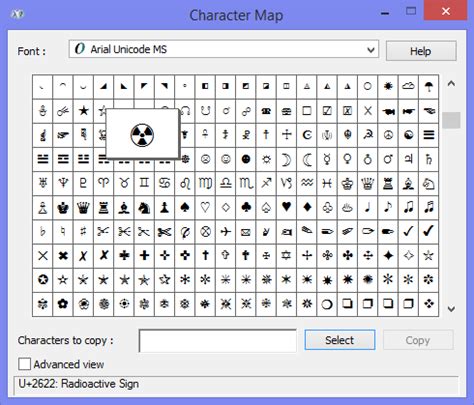Viewport: 474px width, 405px height.
Task: Pick the ankh symbol
Action: point(205,135)
